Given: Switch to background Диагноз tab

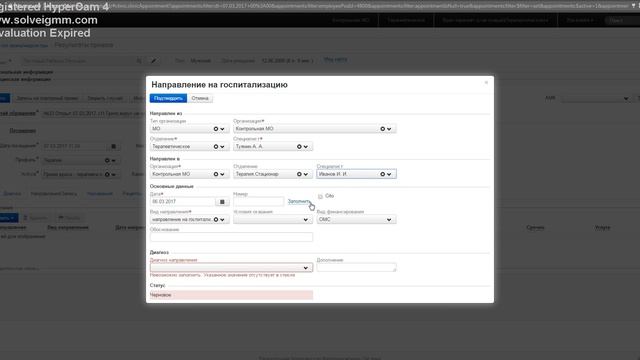Looking at the screenshot, I should point(12,194).
